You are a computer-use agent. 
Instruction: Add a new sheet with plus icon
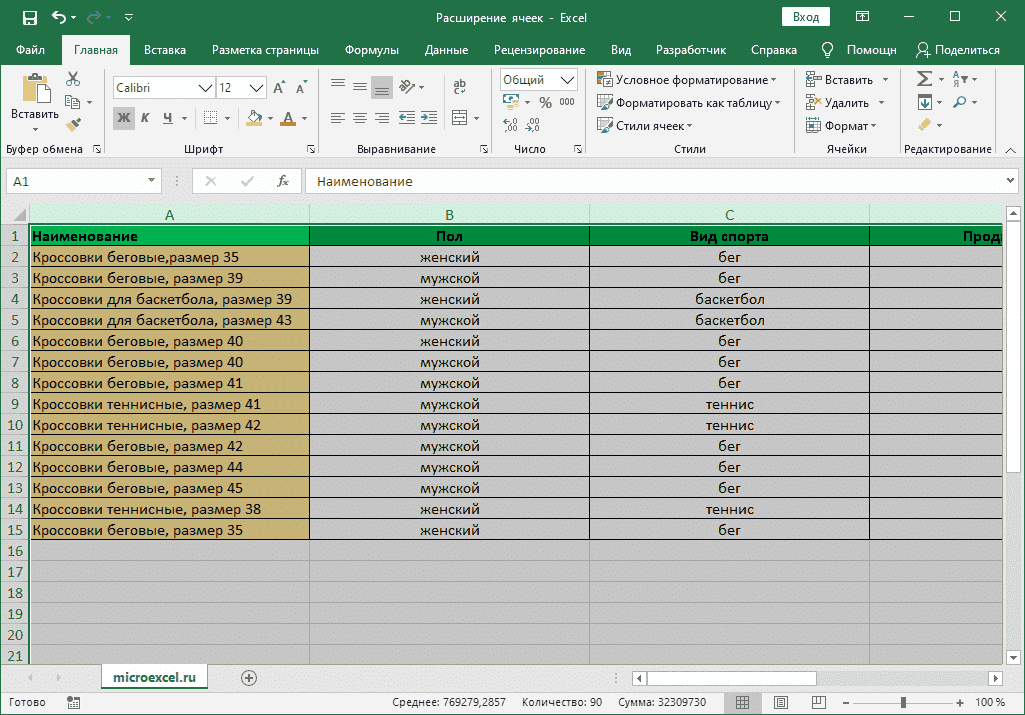(249, 678)
